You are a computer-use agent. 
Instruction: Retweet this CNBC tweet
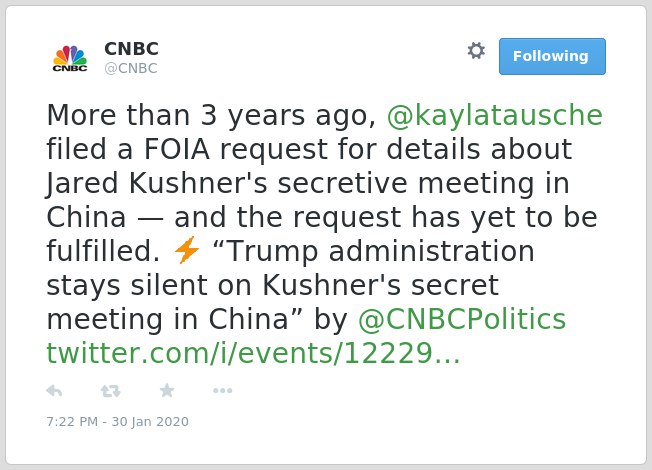(x=111, y=391)
